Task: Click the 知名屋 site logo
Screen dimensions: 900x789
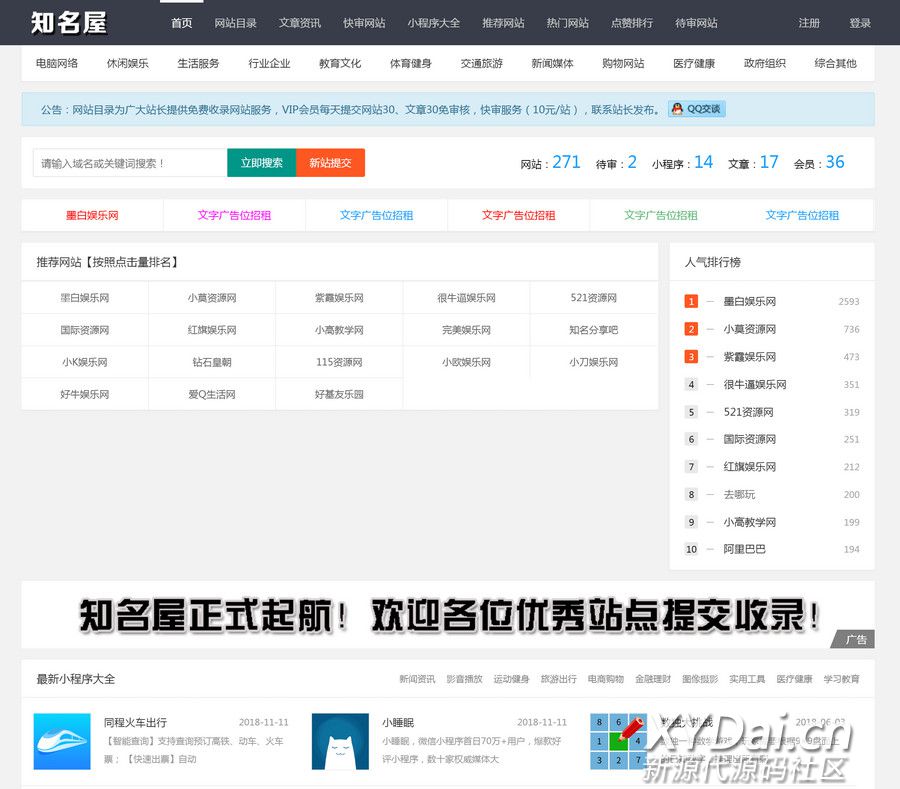Action: 68,23
